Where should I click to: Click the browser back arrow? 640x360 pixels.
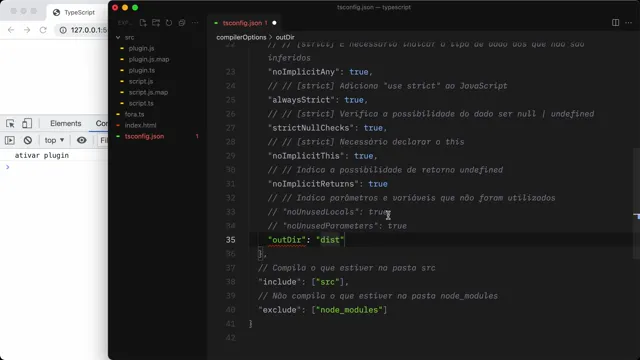coord(11,30)
